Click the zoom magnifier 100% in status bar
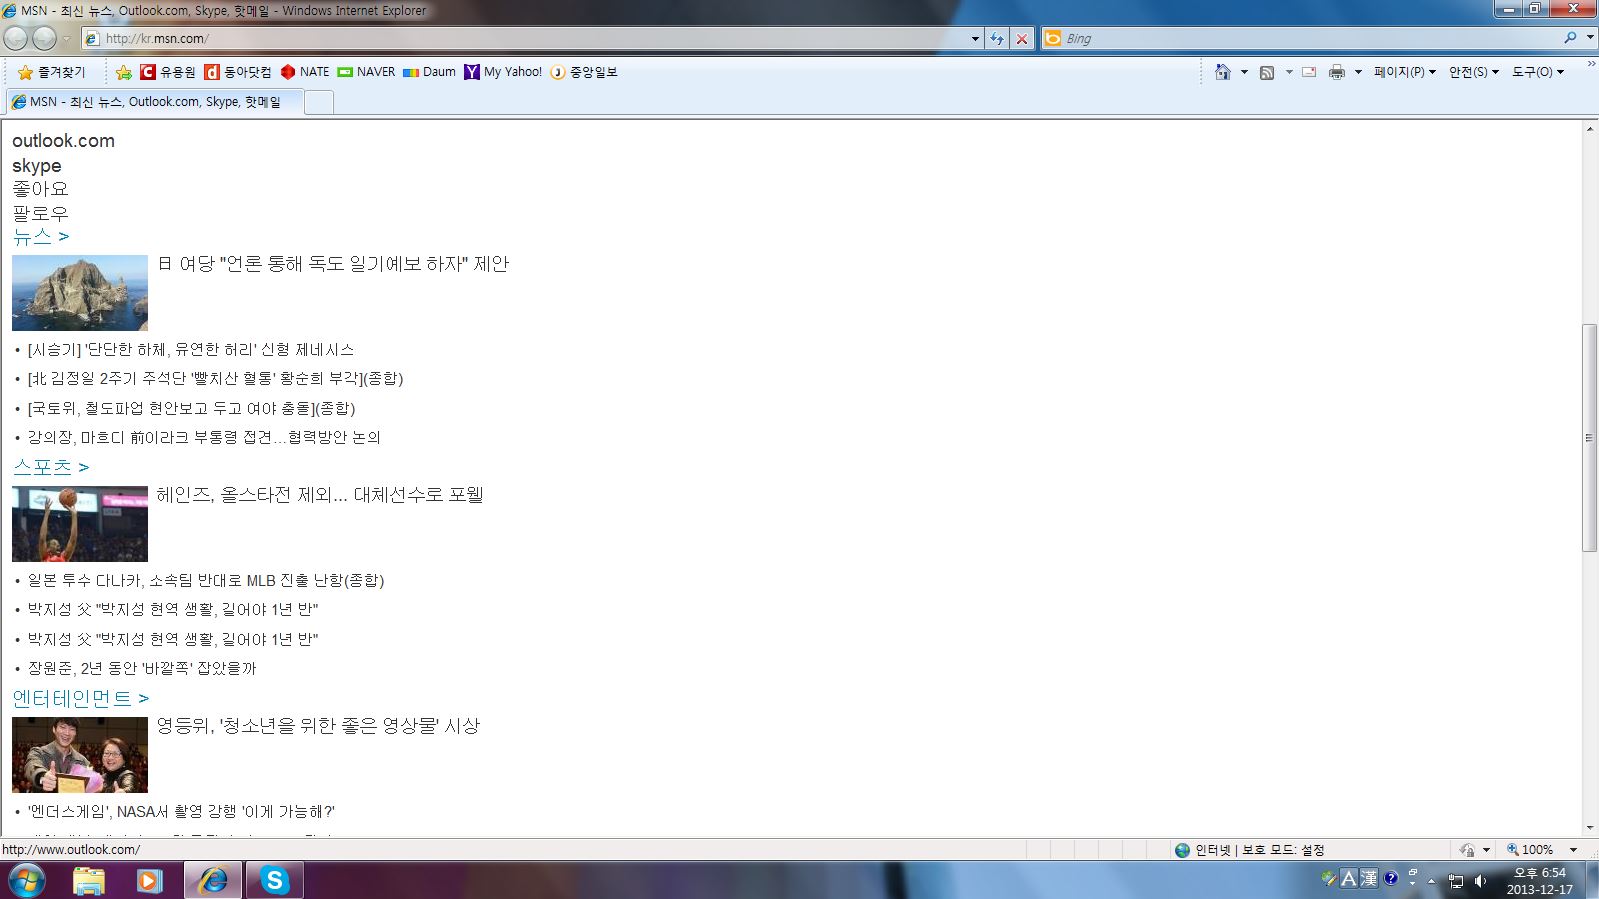 [1530, 850]
